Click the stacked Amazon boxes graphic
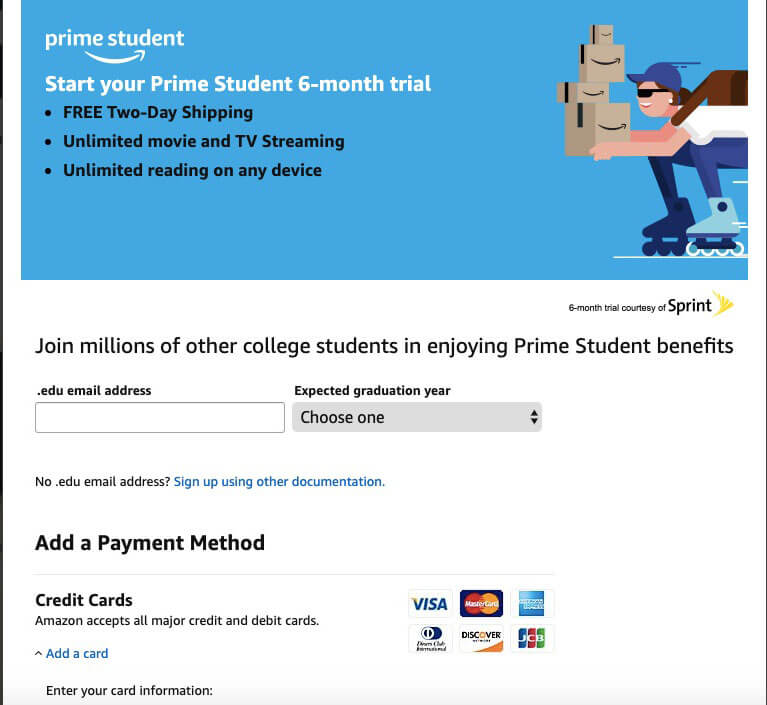Screen dimensions: 767x705 click(594, 91)
